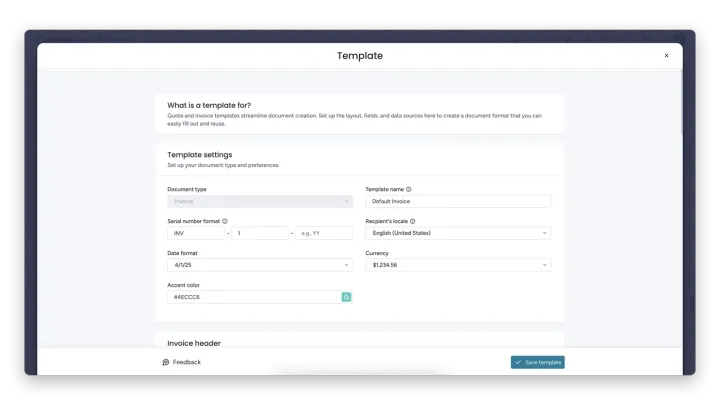Click the Save template button

tap(538, 362)
